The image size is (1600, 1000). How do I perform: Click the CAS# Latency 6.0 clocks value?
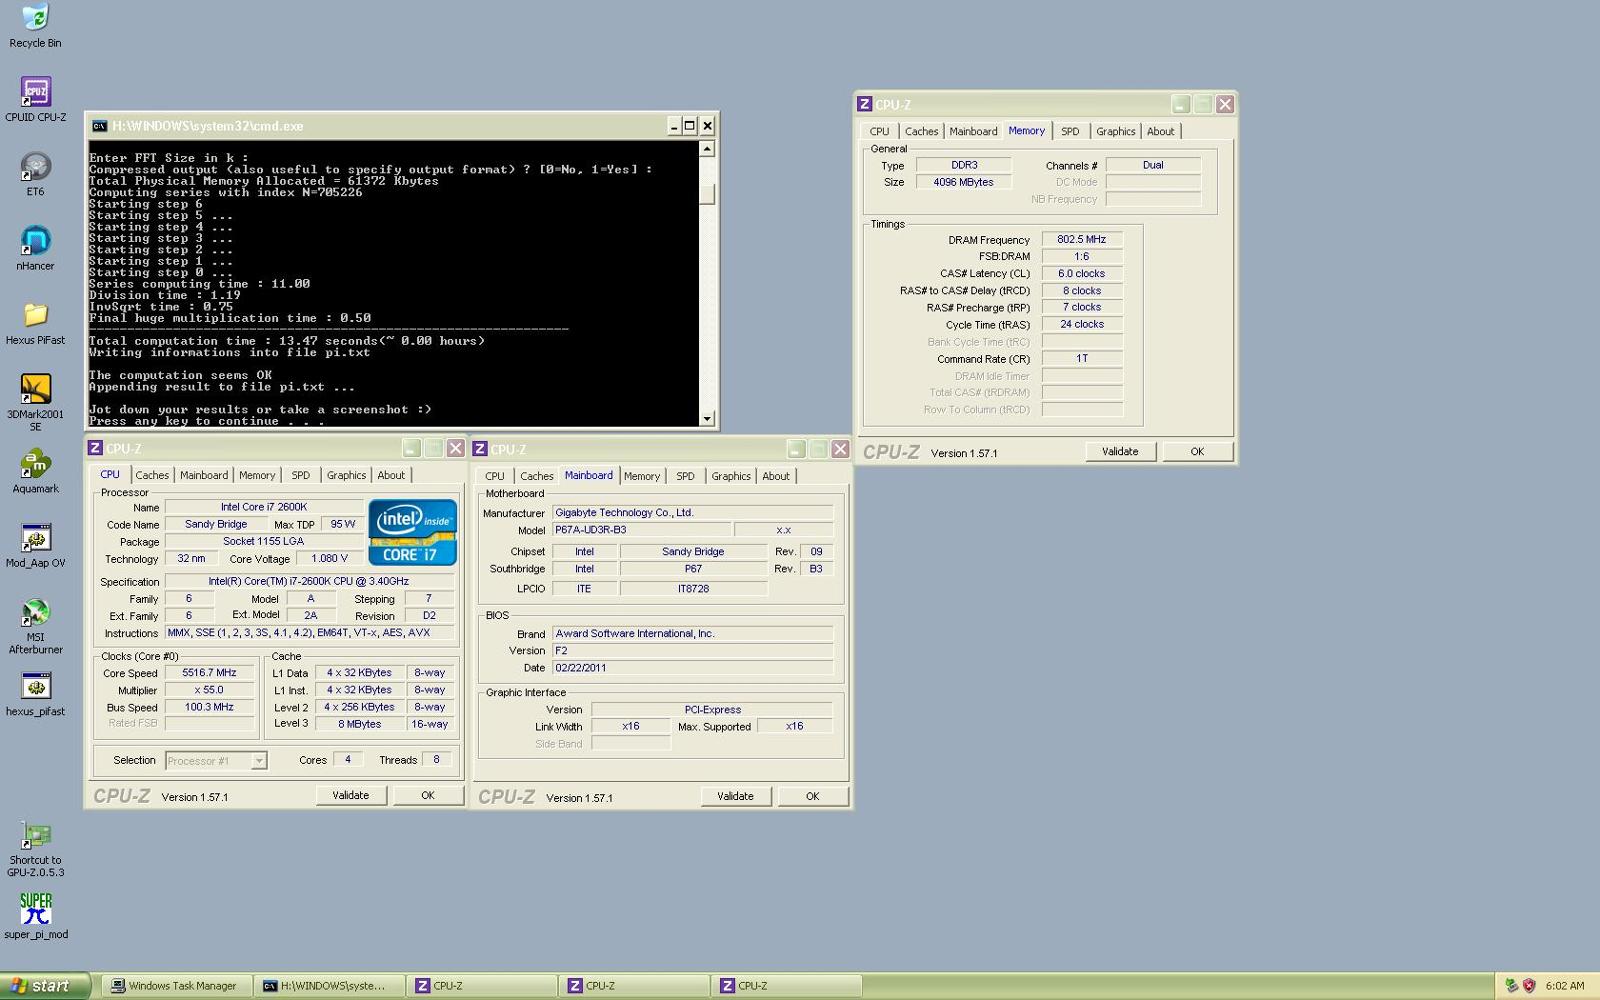pos(1082,273)
